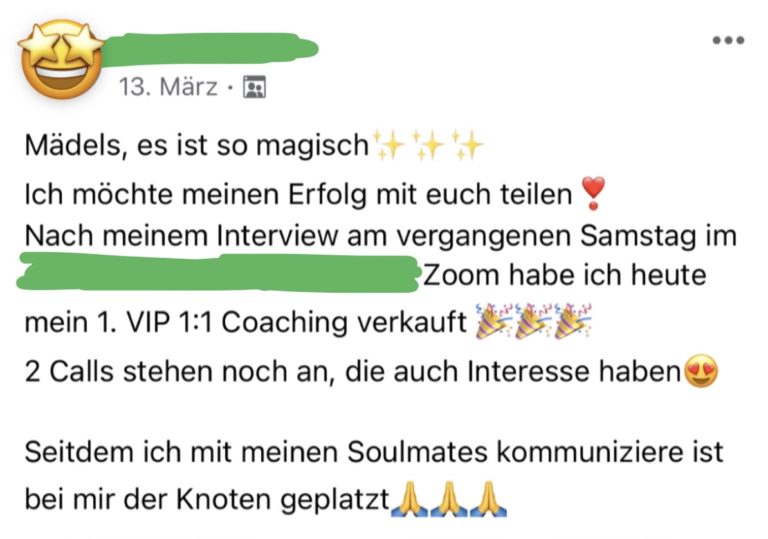Image resolution: width=768 pixels, height=539 pixels.
Task: Click the star-eyes emoji profile avatar
Action: click(61, 59)
